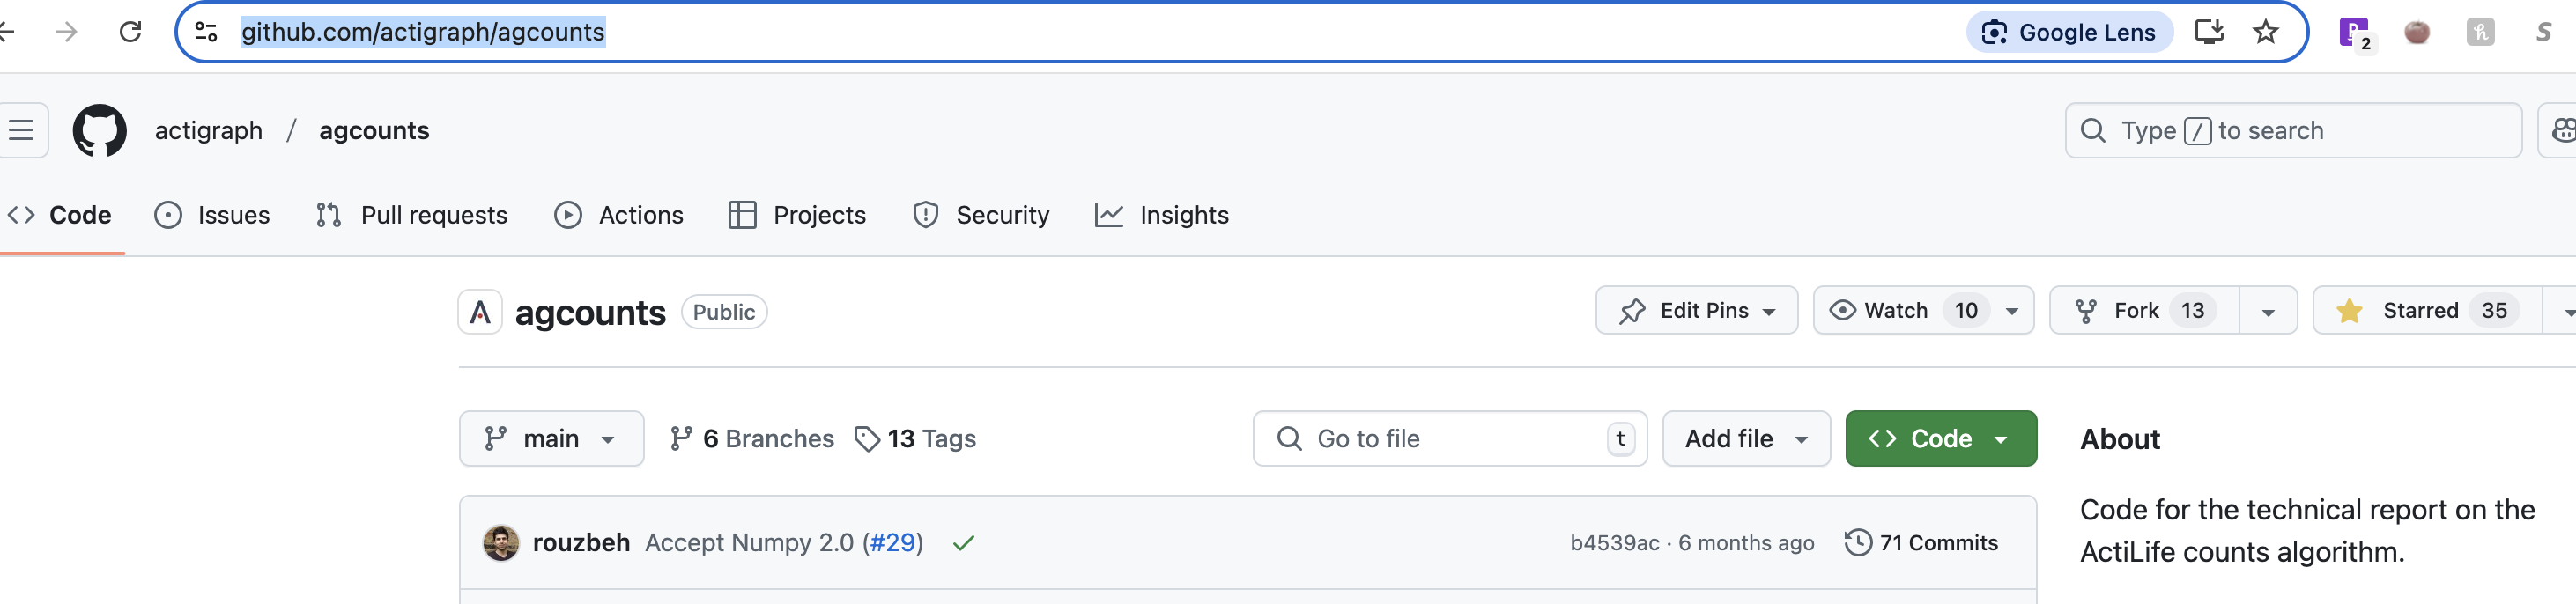The image size is (2576, 604).
Task: Click the Go to file search field
Action: point(1440,439)
